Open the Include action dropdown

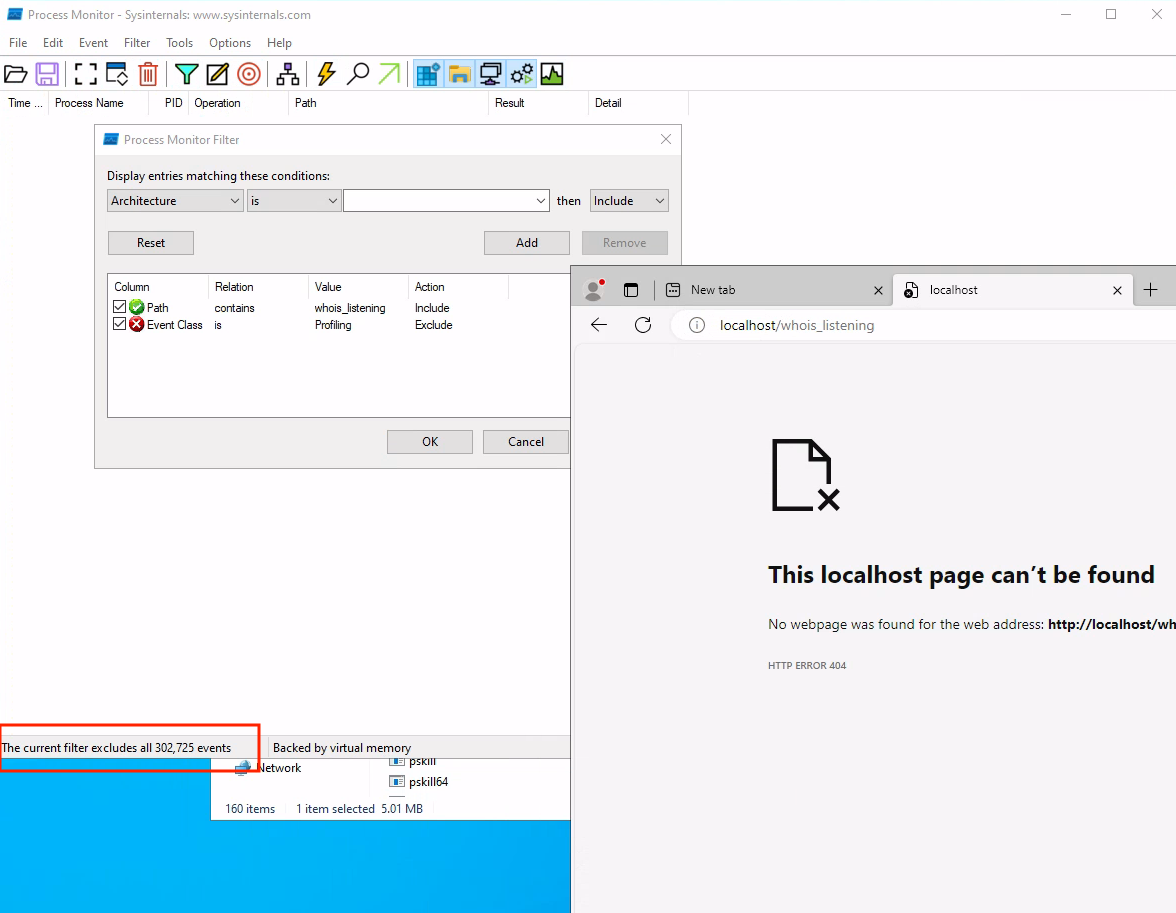pos(658,200)
